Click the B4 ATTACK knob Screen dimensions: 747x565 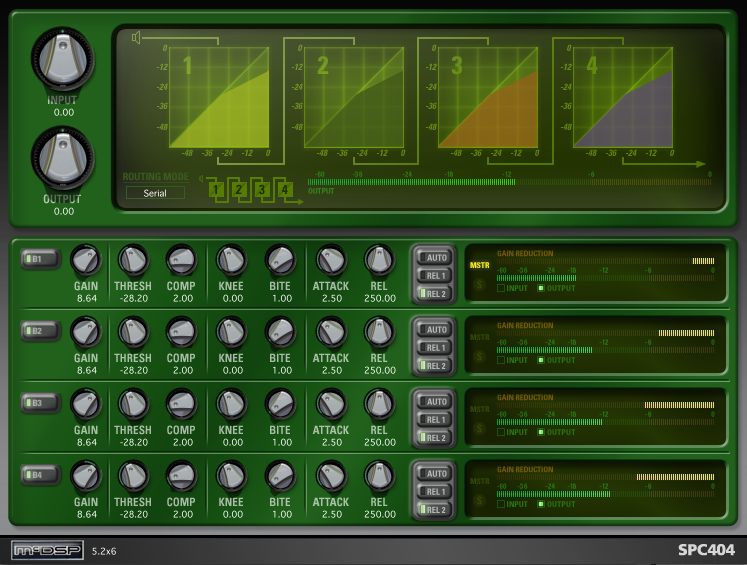331,476
